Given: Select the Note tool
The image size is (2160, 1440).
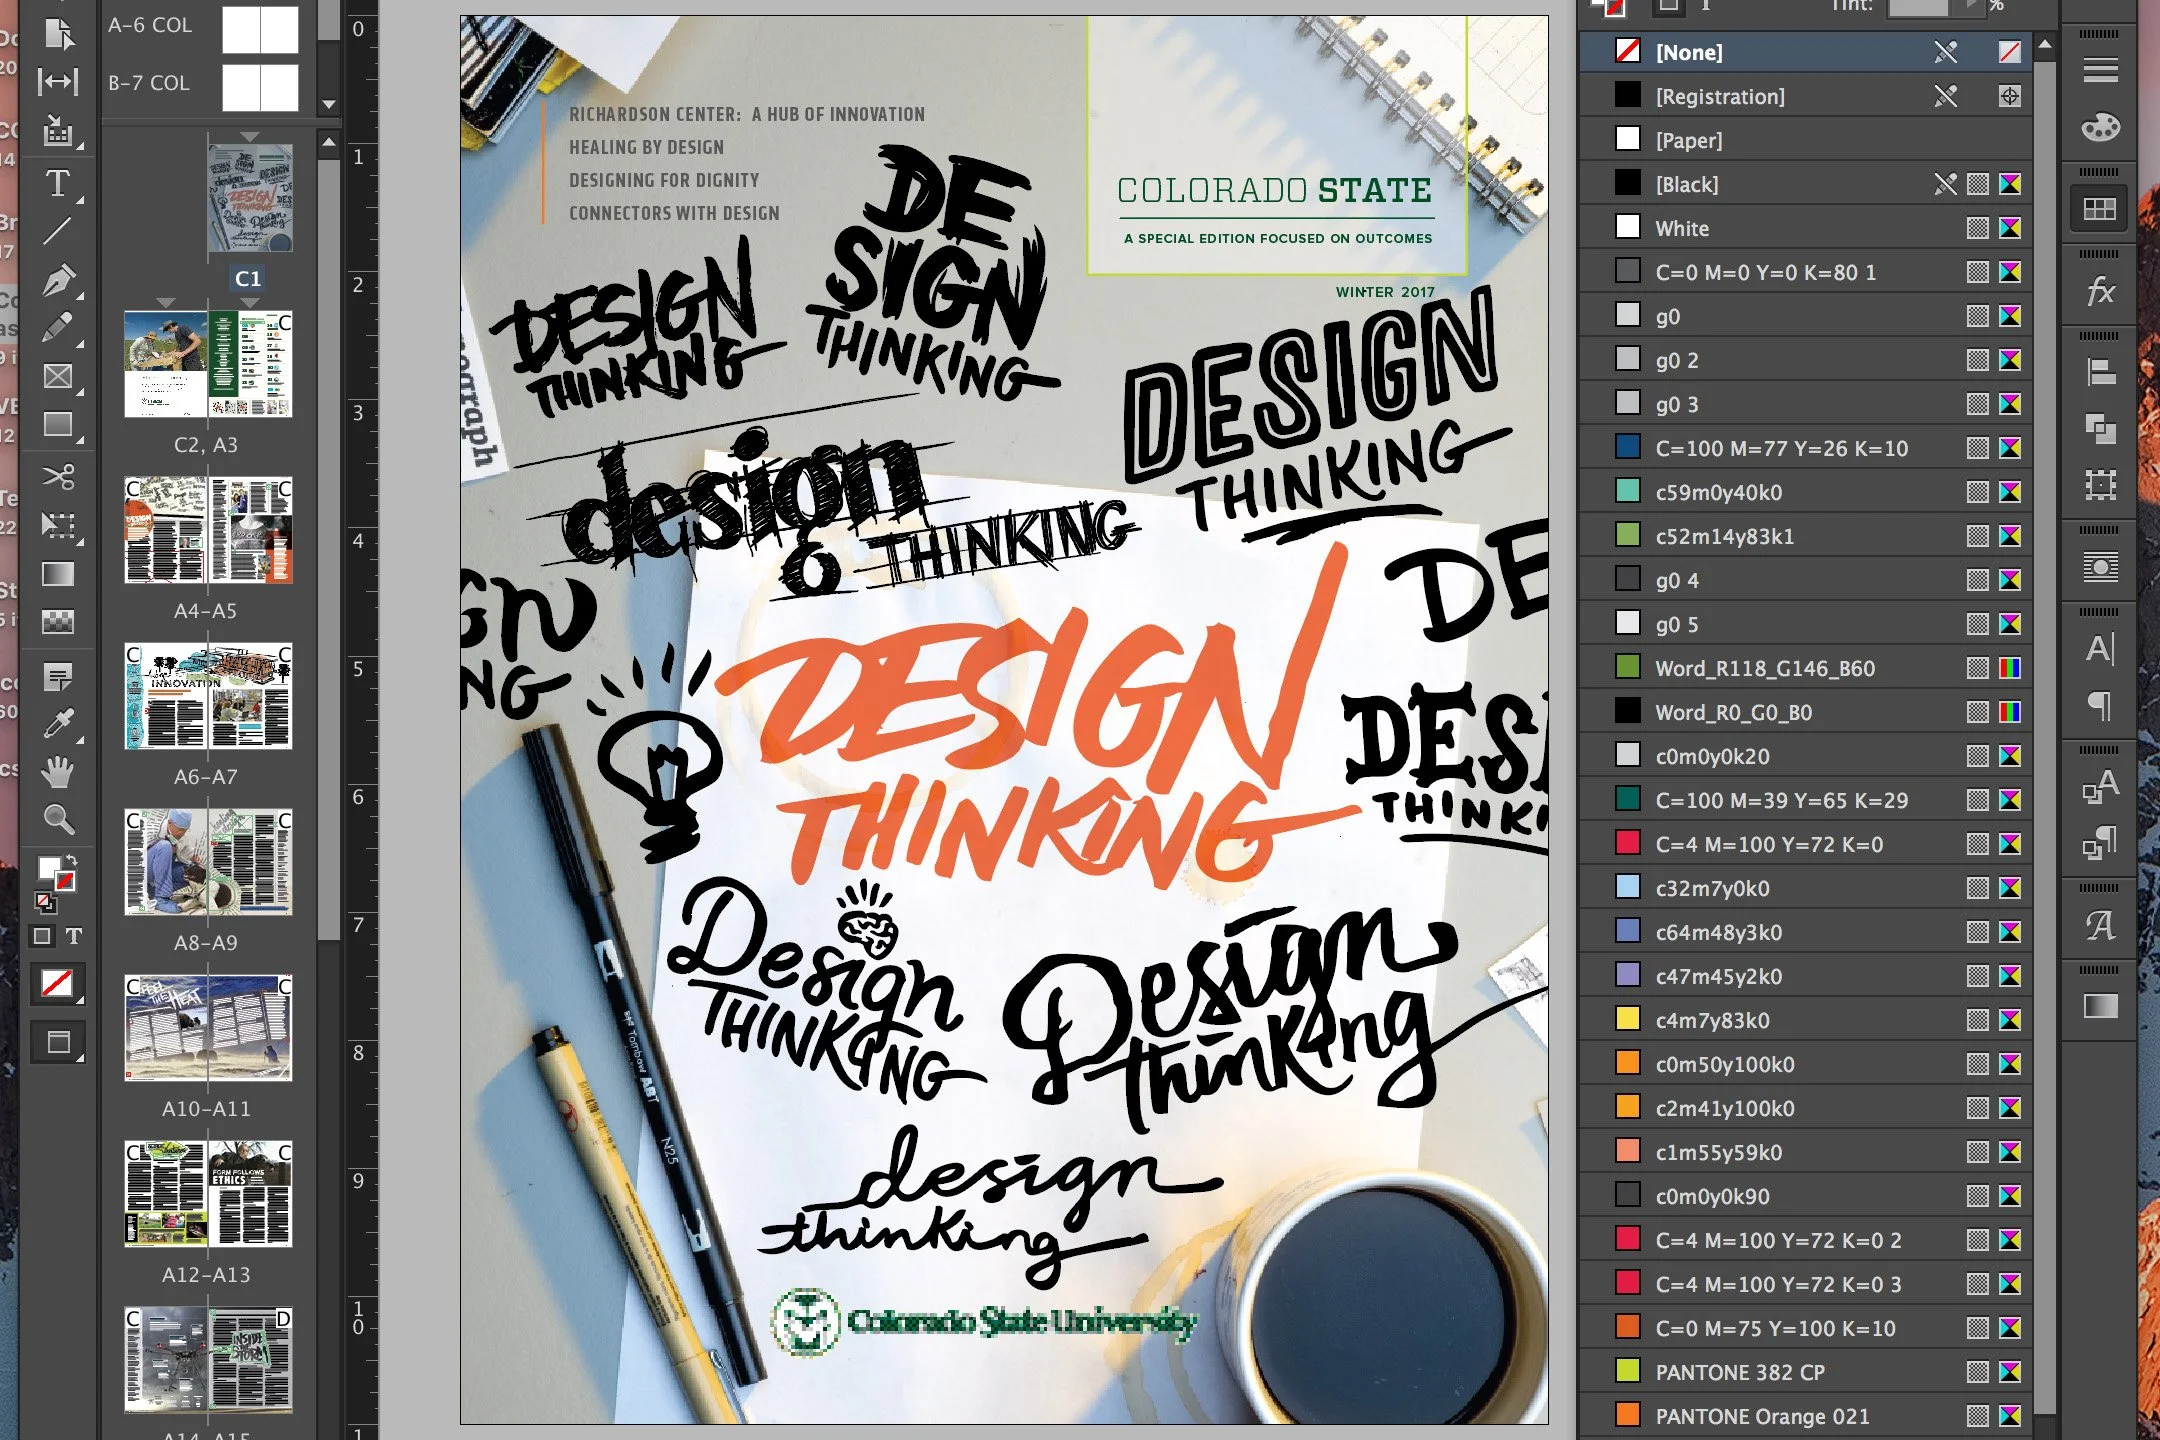Looking at the screenshot, I should click(58, 678).
